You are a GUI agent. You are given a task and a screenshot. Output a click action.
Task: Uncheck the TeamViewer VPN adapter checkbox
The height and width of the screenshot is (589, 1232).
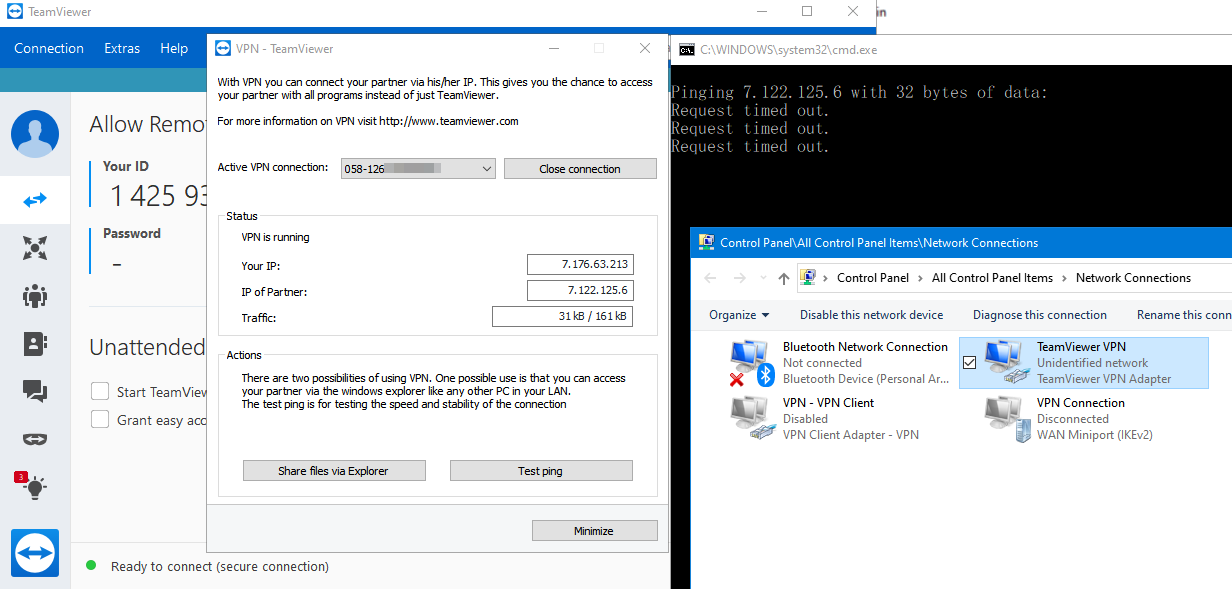point(969,362)
